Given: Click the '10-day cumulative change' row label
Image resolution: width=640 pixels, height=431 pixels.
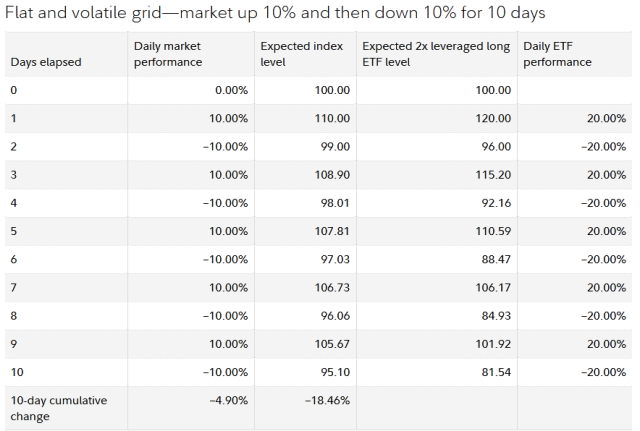Looking at the screenshot, I should (59, 408).
